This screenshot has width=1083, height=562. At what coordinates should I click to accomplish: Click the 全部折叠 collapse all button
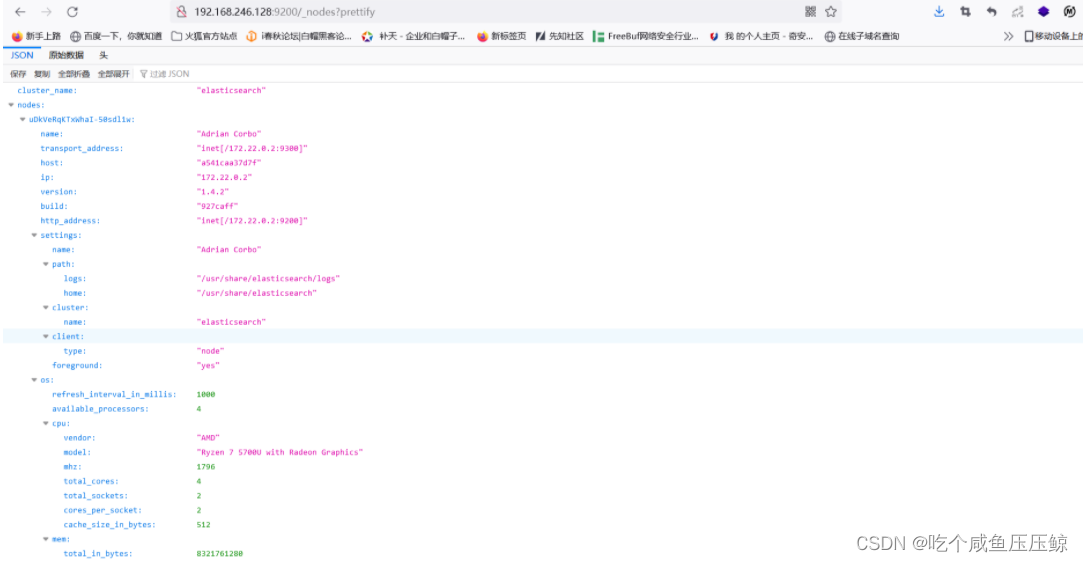coord(74,74)
